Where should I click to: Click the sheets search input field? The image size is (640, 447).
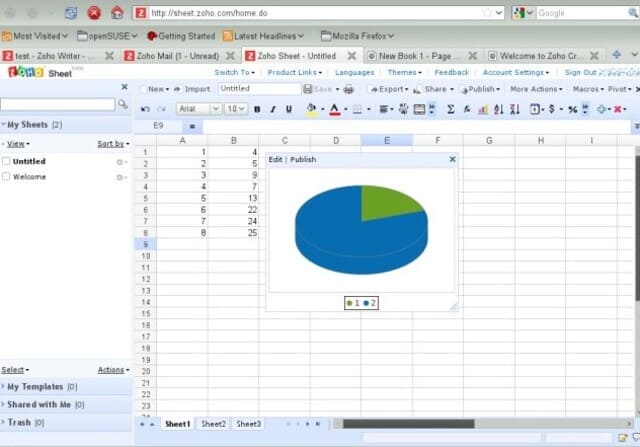58,104
